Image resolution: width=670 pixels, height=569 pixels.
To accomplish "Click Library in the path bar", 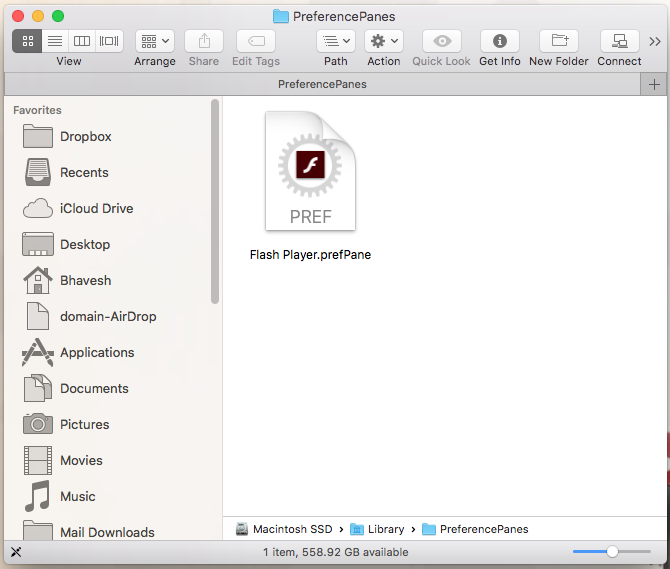I will (x=377, y=529).
